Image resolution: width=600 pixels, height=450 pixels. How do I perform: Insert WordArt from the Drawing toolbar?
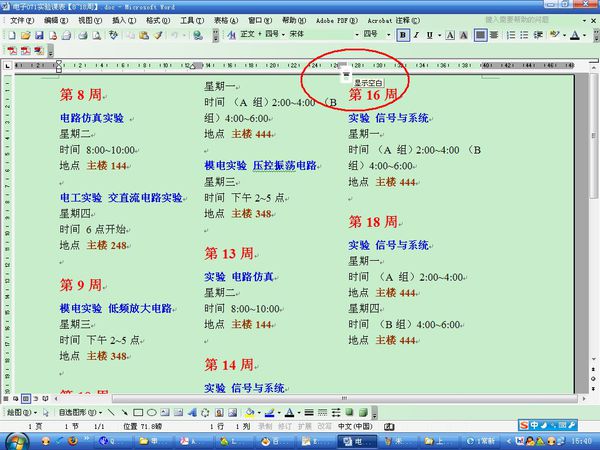pos(192,412)
